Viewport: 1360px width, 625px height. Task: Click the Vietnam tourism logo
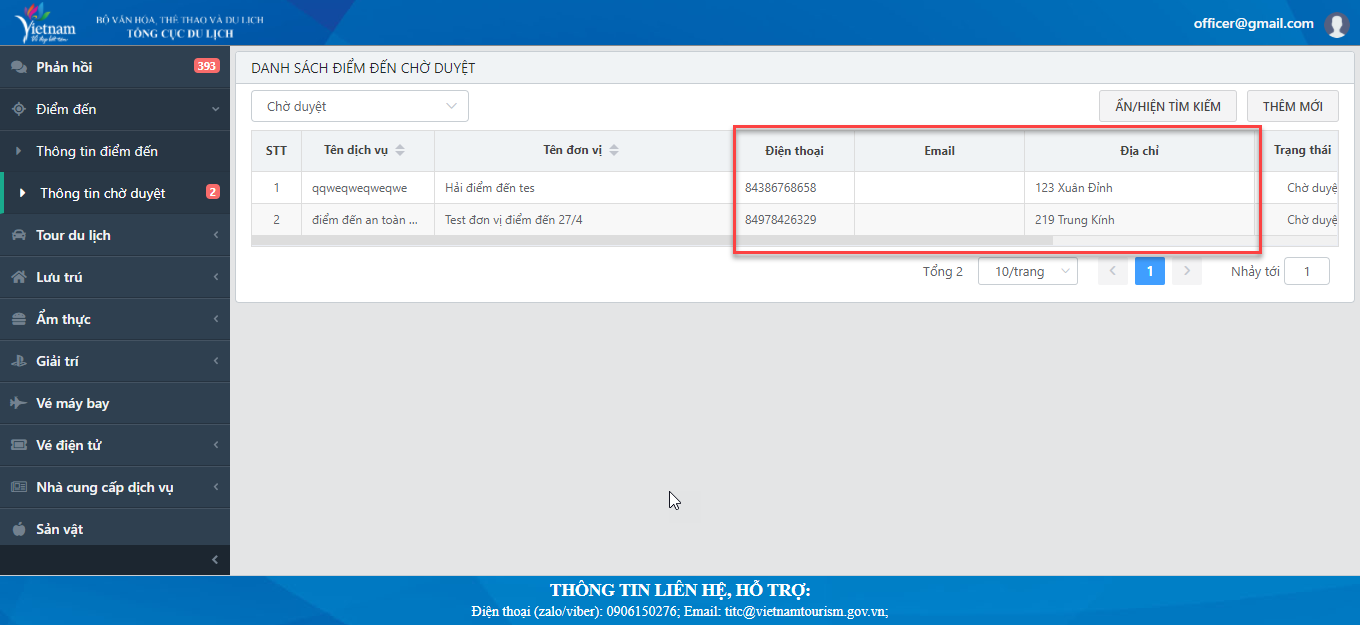(45, 23)
